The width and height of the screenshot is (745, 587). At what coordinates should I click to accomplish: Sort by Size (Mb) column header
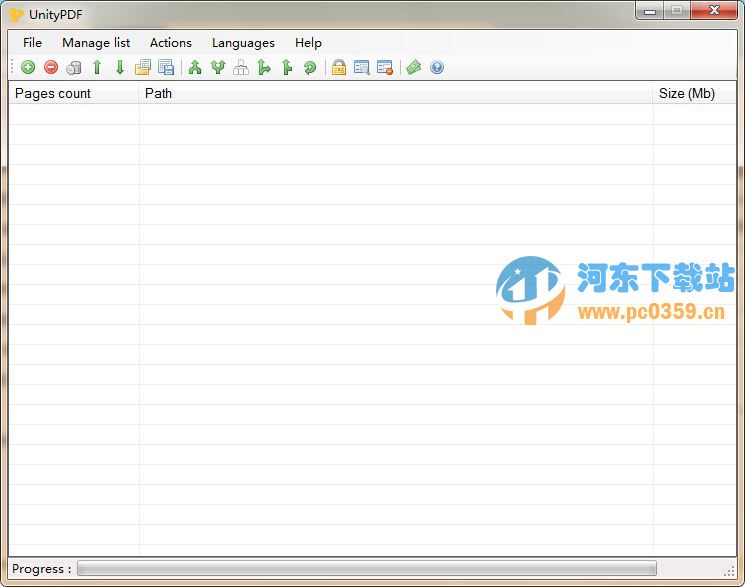pyautogui.click(x=695, y=93)
